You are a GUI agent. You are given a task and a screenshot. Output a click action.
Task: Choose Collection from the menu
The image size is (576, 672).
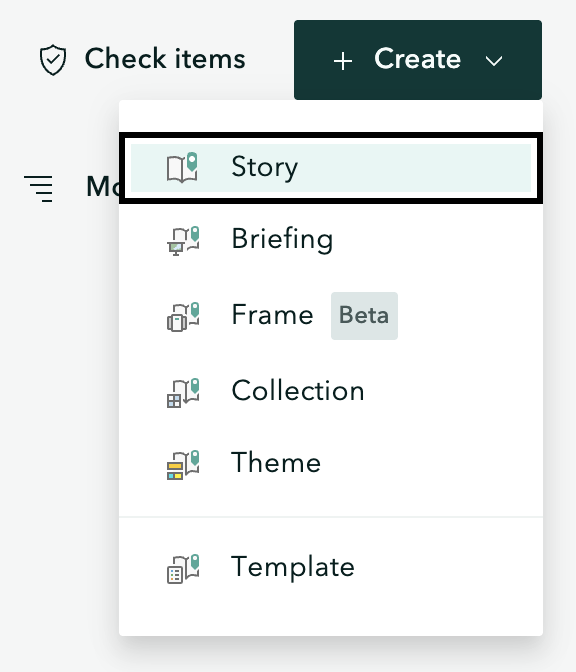point(331,392)
